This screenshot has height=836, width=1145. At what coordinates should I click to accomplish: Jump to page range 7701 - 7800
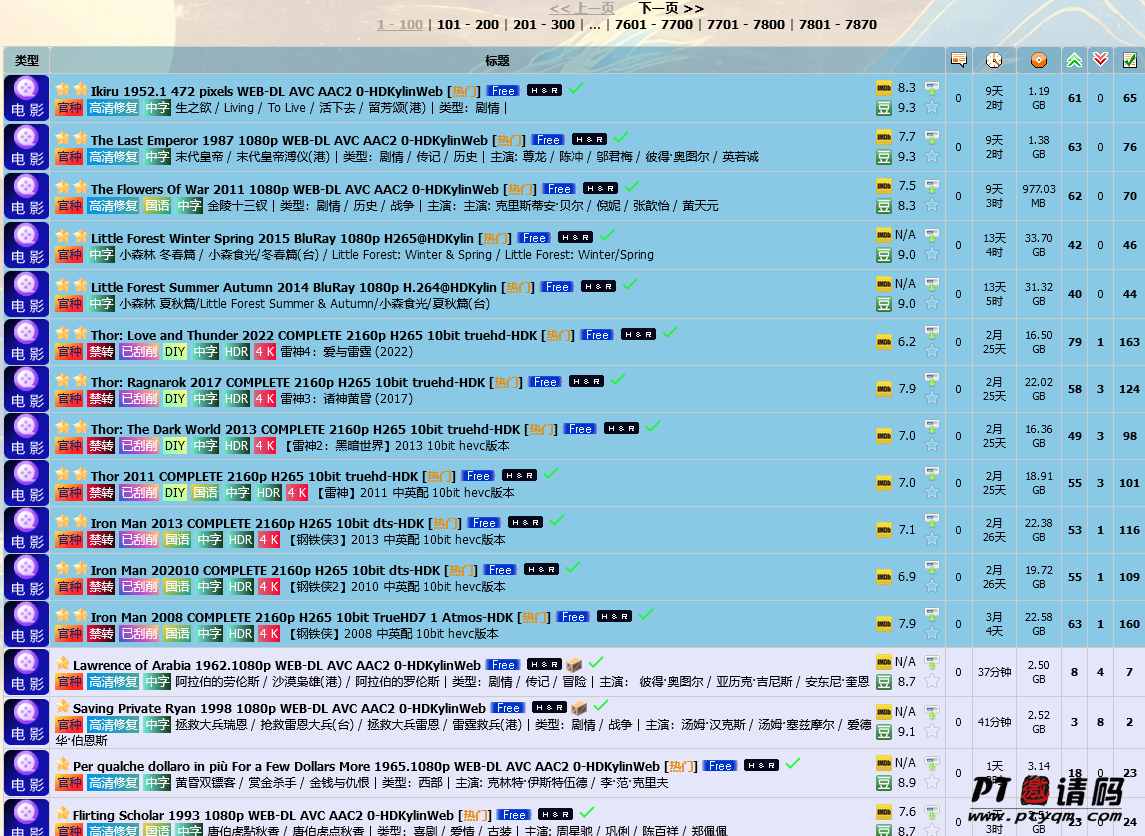point(746,24)
